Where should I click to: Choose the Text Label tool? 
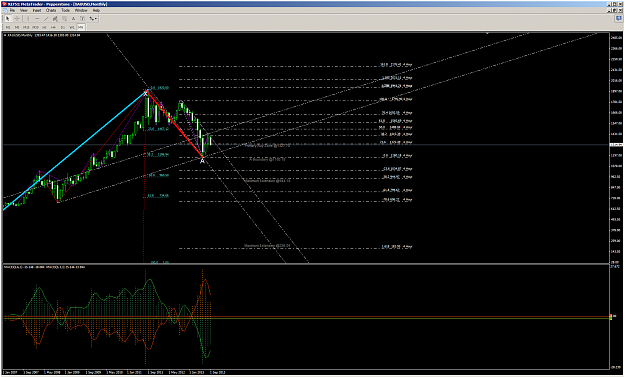pyautogui.click(x=83, y=18)
